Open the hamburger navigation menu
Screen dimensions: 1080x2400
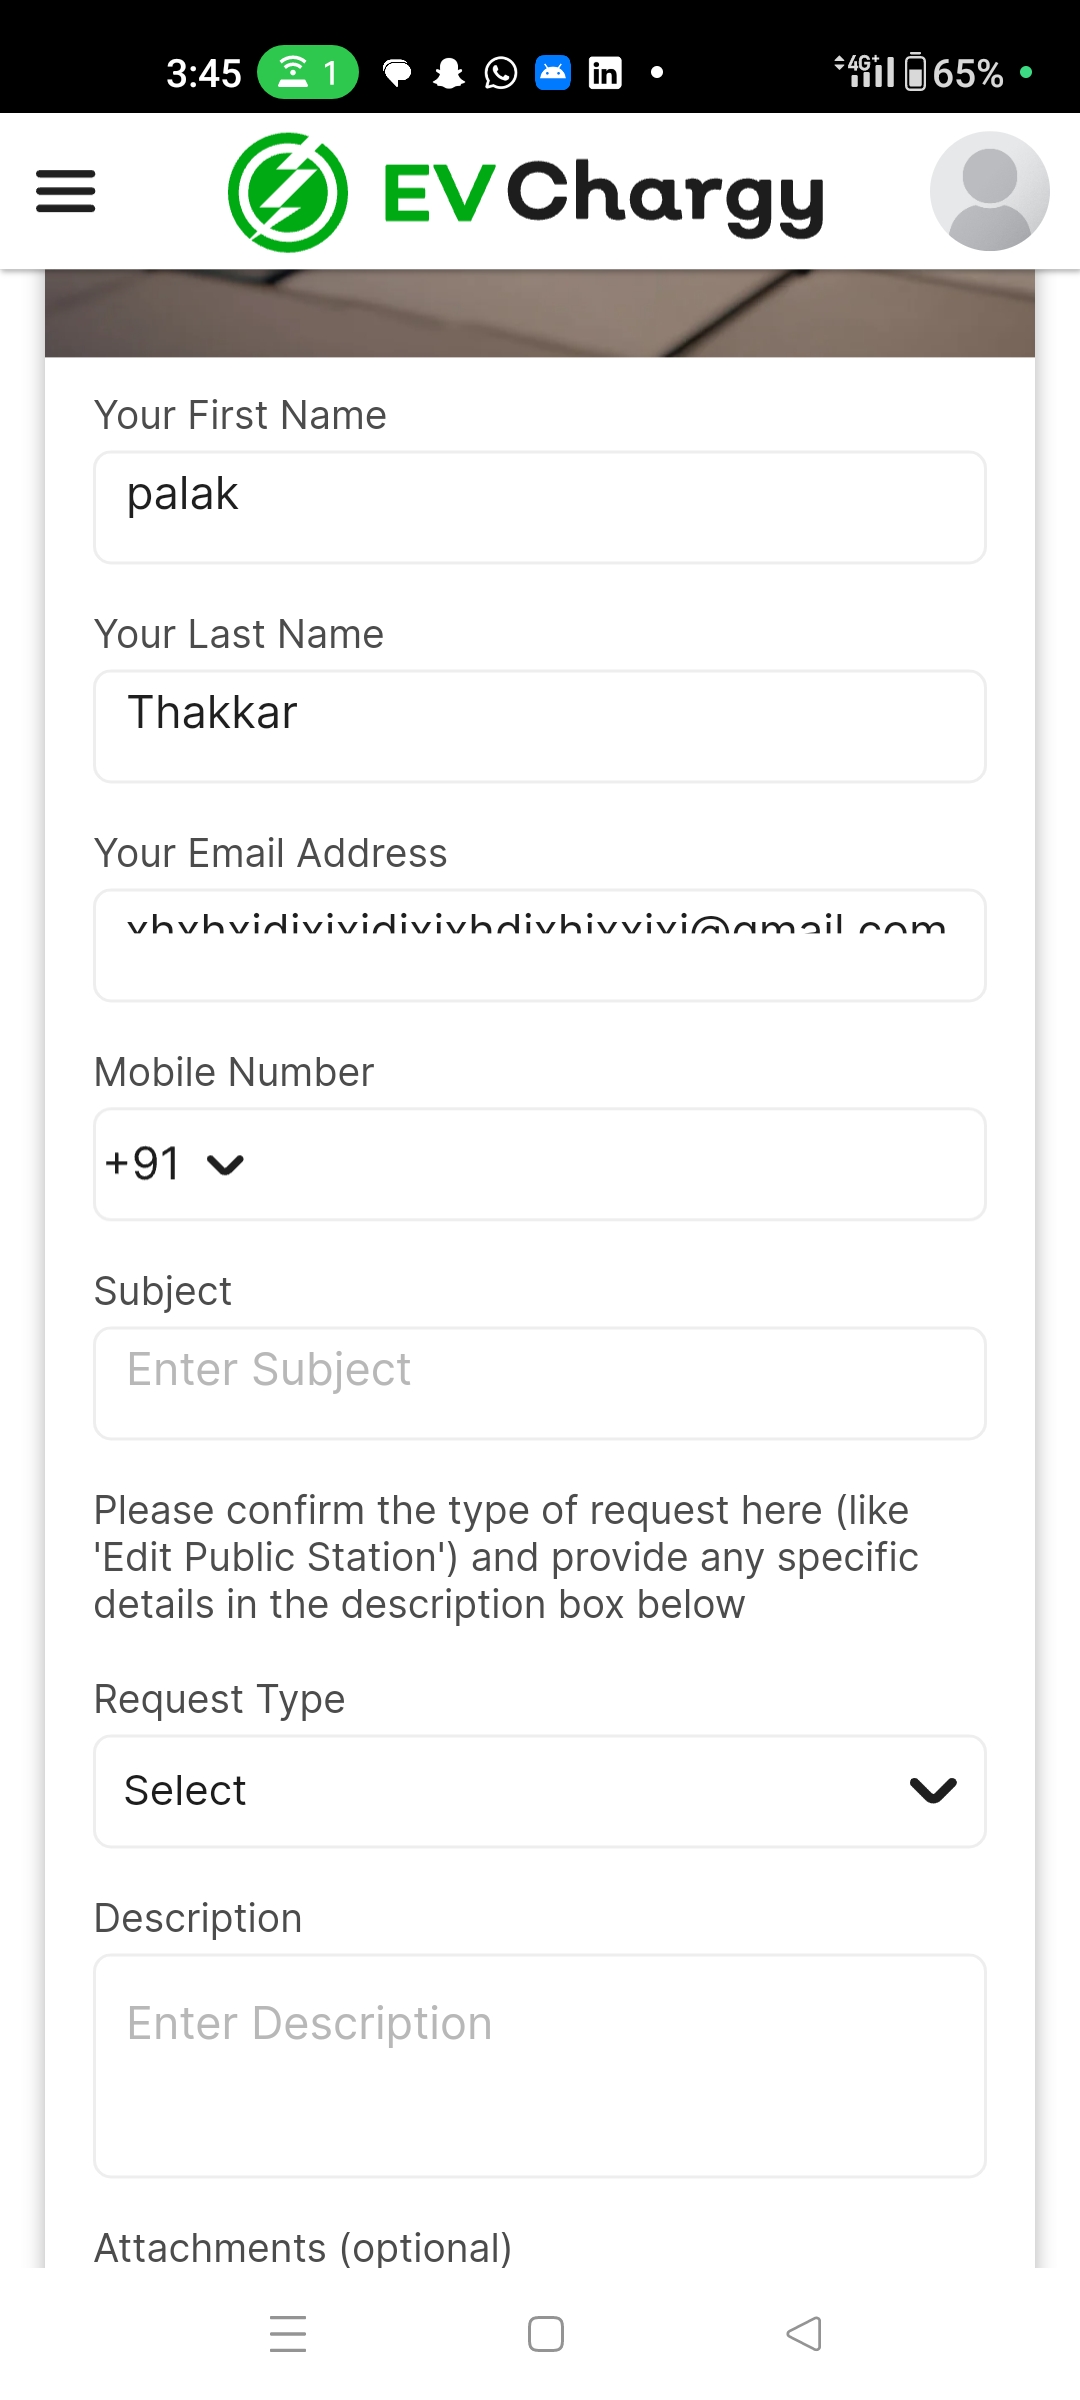tap(66, 191)
